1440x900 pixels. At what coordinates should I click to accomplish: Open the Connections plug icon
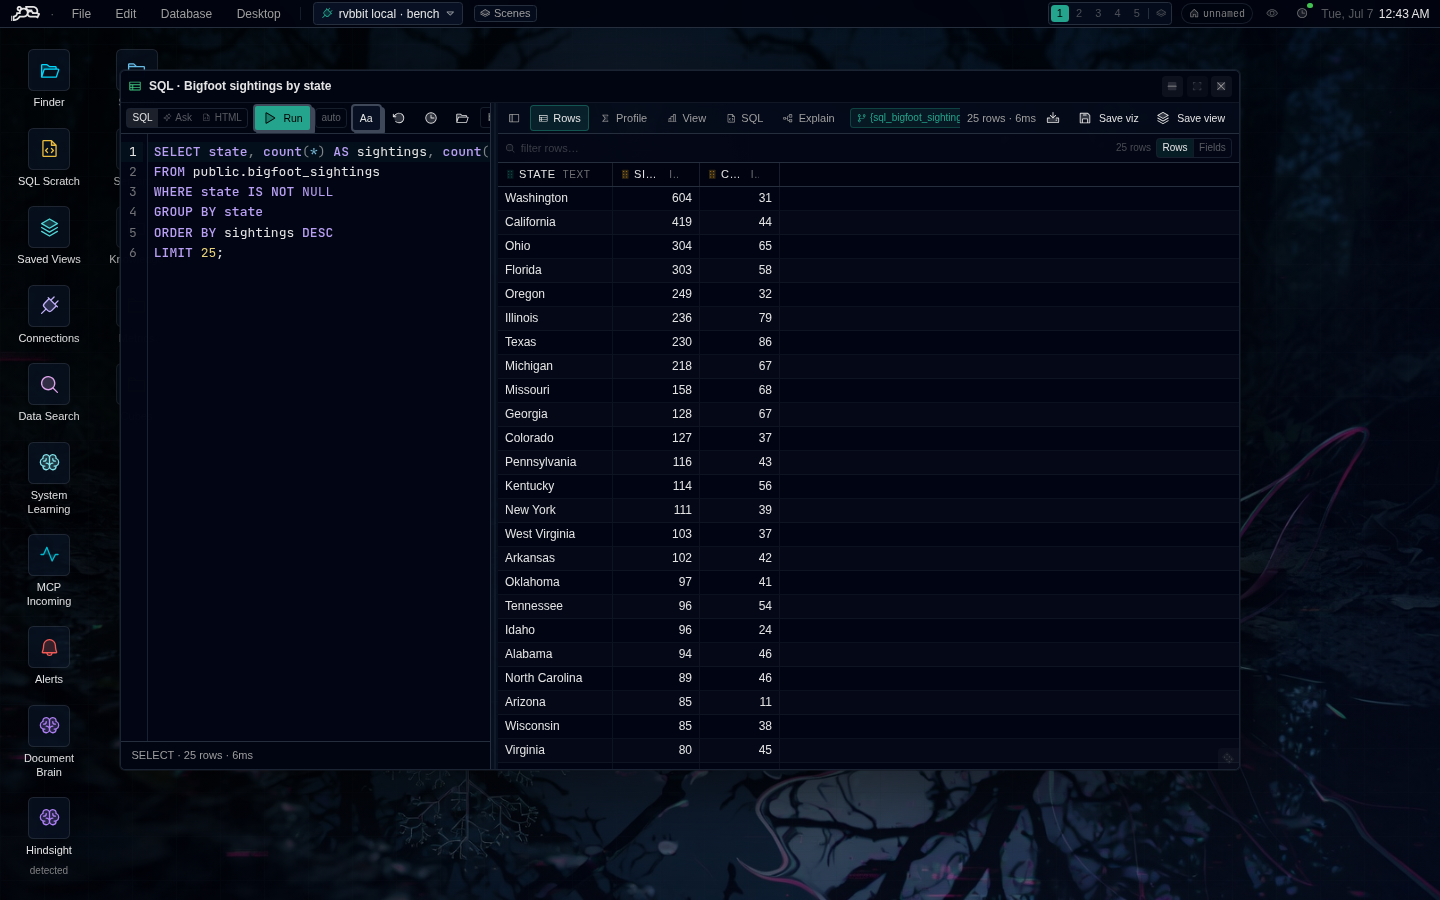pyautogui.click(x=49, y=306)
